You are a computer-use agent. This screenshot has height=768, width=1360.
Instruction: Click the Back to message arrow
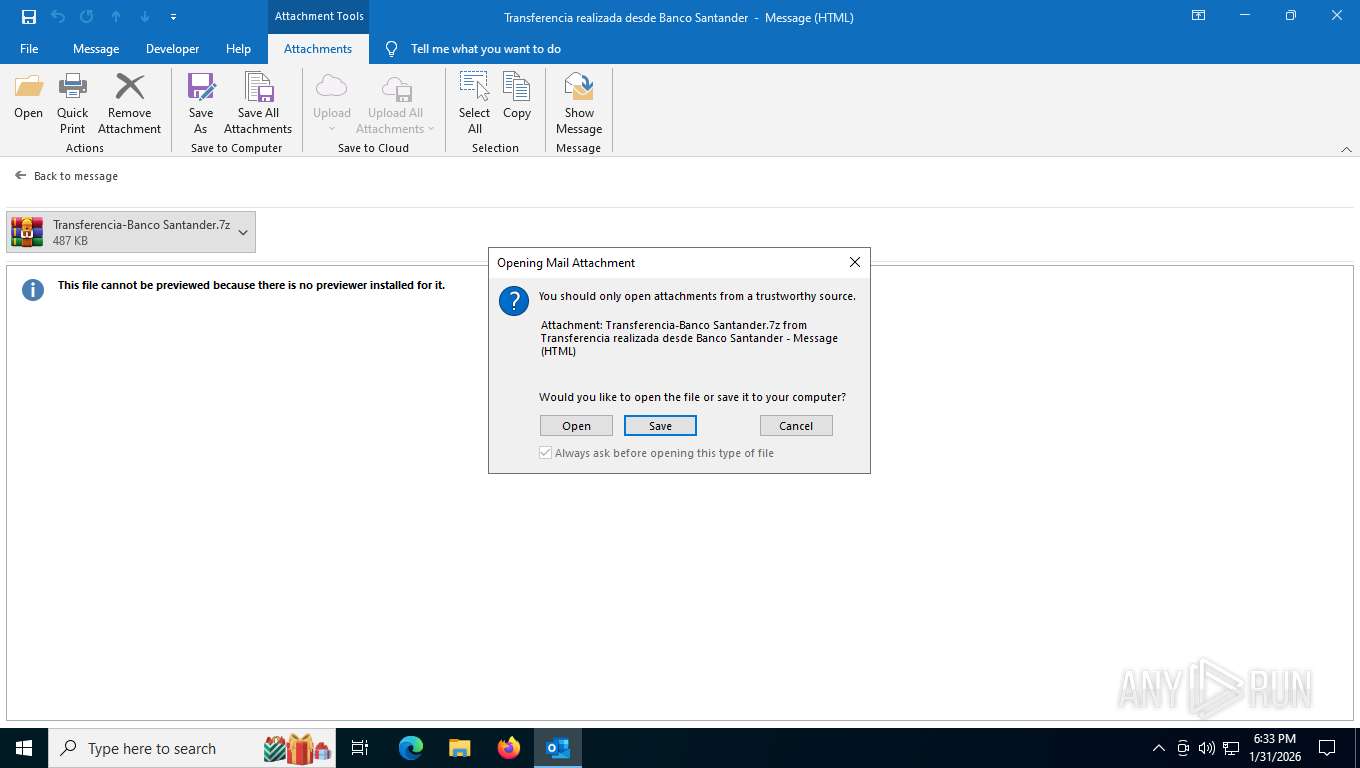20,175
